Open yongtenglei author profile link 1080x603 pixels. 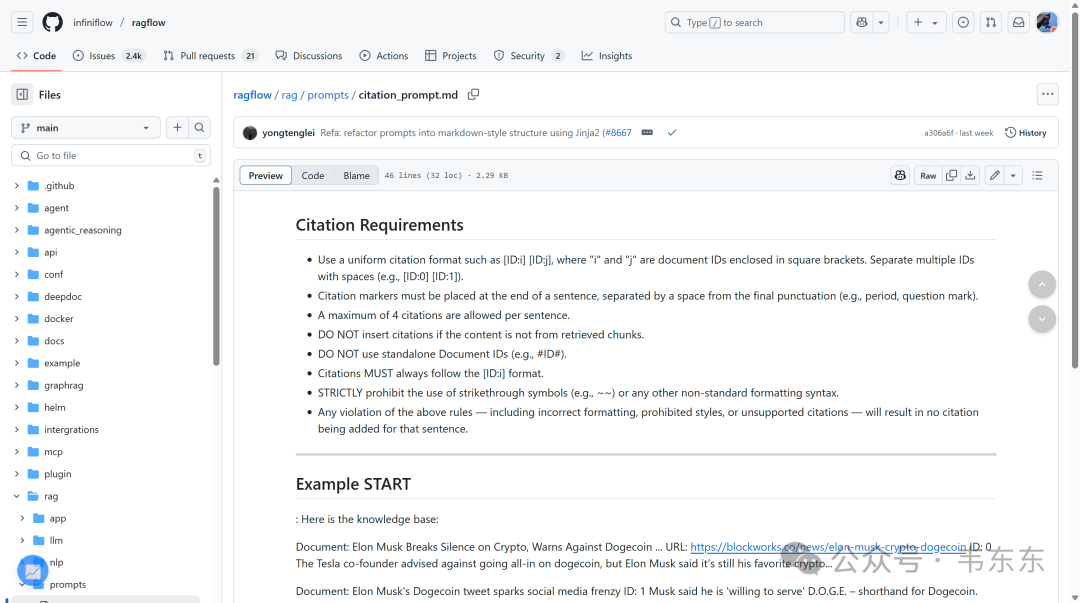coord(288,133)
